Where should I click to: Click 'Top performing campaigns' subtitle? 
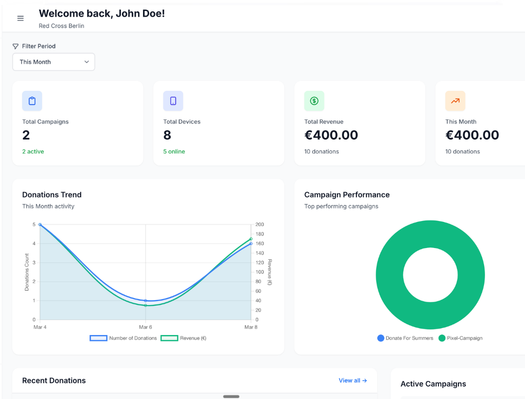click(x=341, y=206)
